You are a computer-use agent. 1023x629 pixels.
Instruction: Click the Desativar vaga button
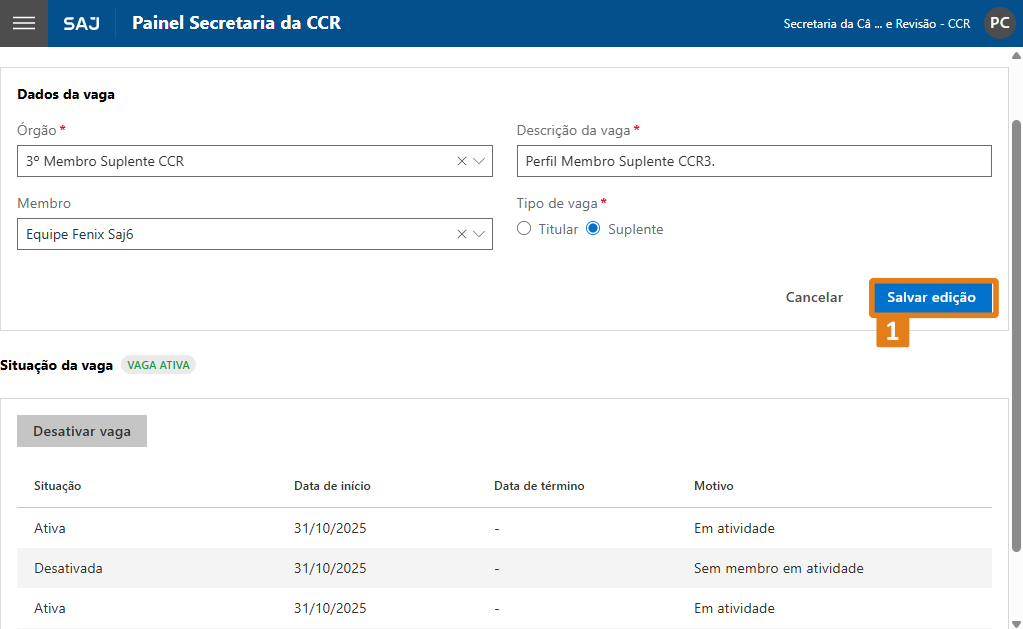tap(82, 431)
